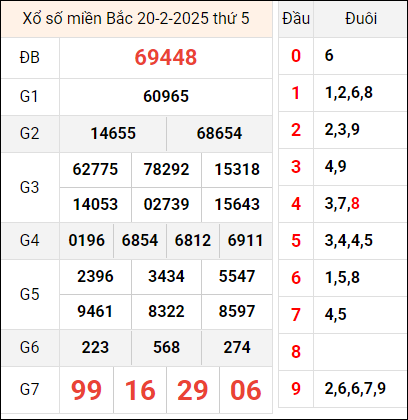Select G3 number 78292
Screen dimensions: 408x420
pyautogui.click(x=166, y=169)
